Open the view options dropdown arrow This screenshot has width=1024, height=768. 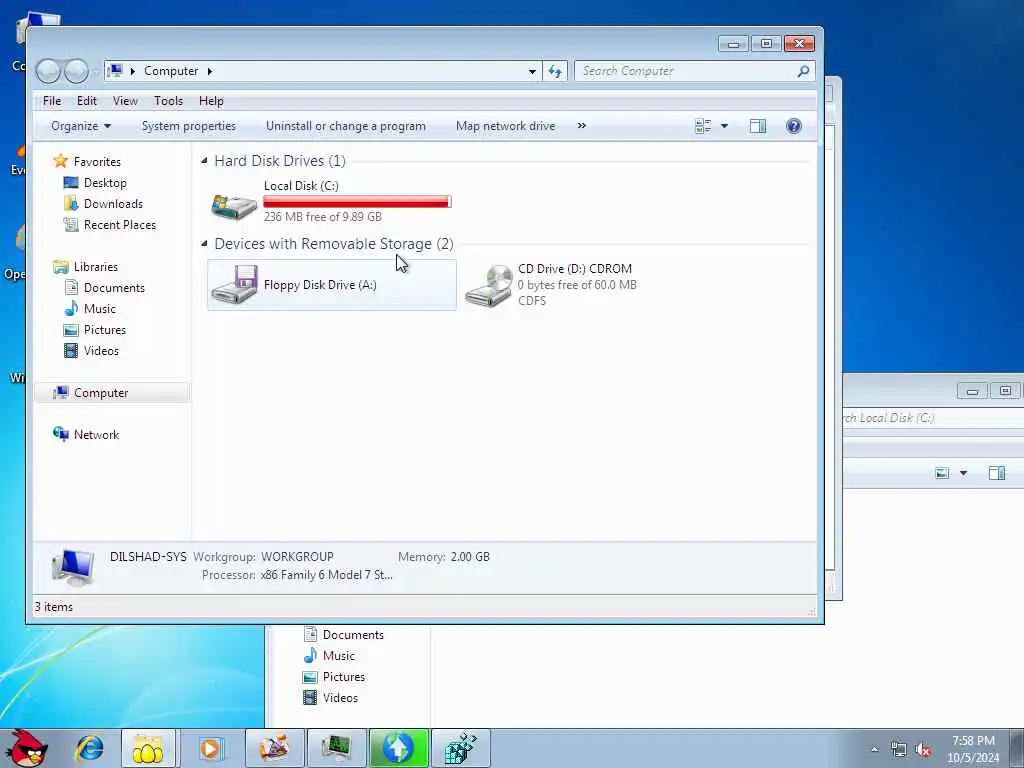[x=724, y=126]
